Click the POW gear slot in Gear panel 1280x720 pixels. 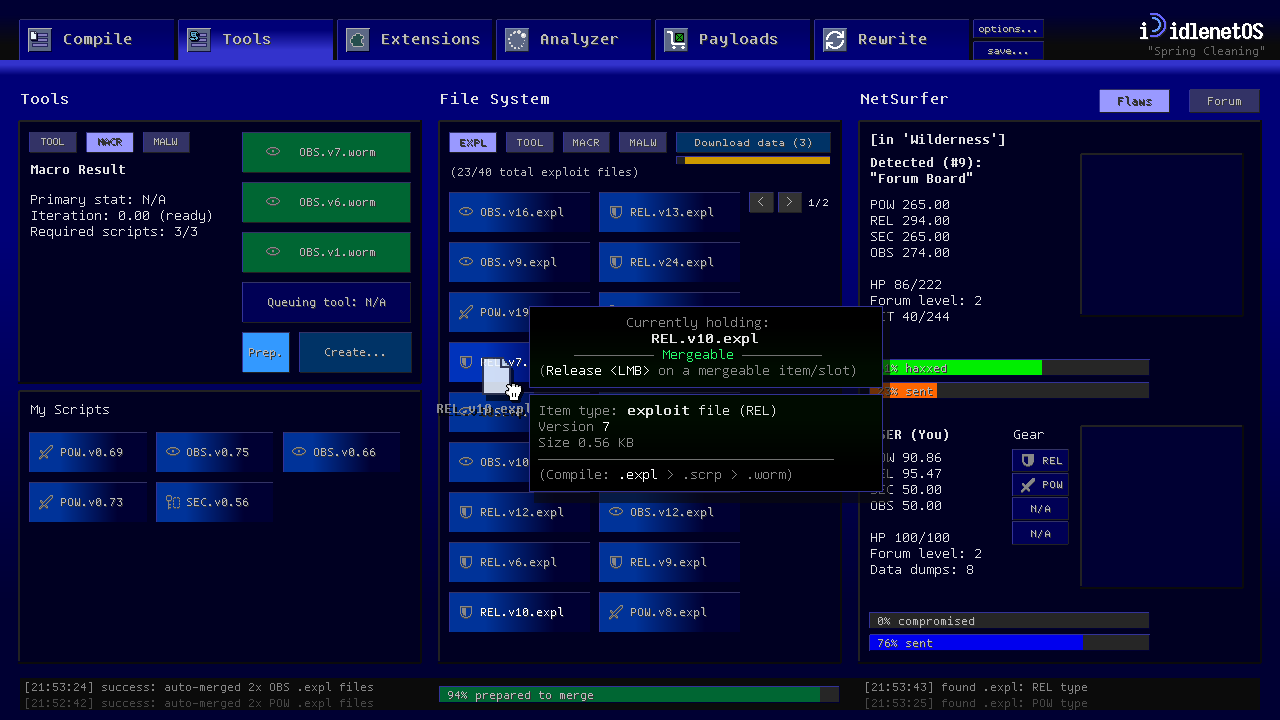click(1040, 485)
